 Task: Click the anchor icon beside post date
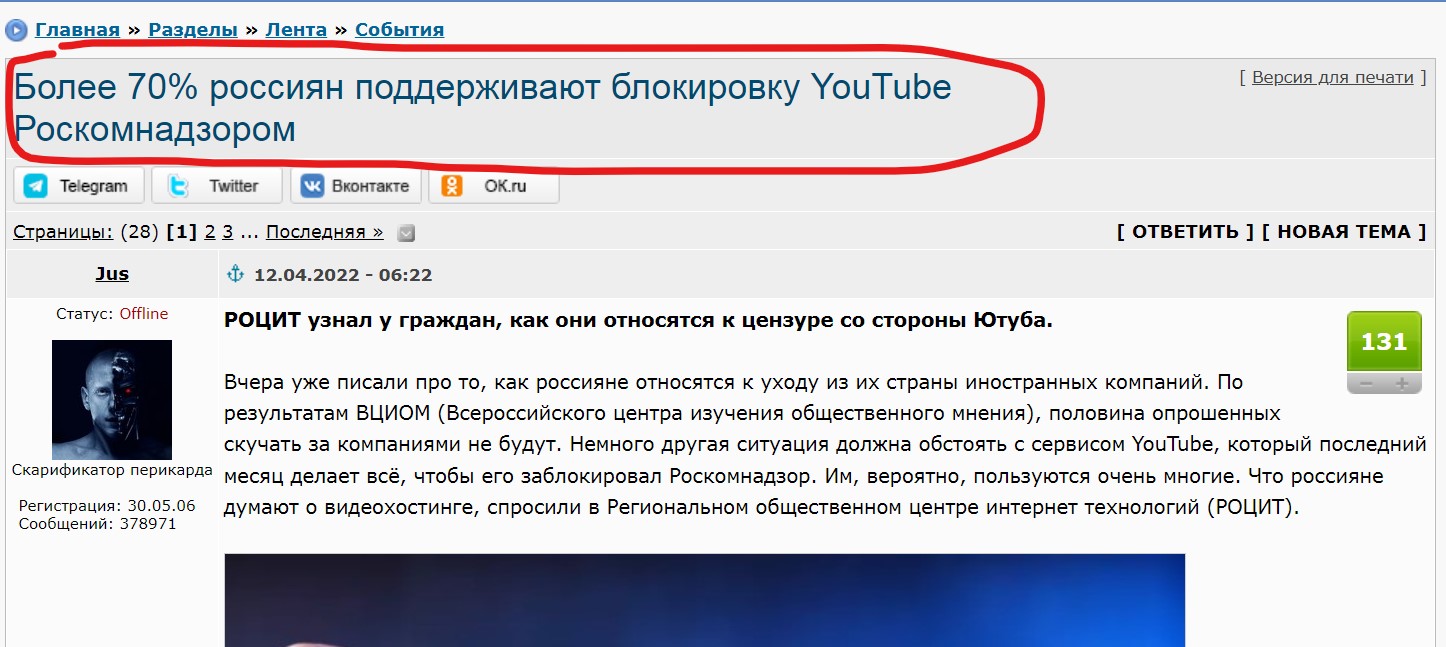click(236, 274)
